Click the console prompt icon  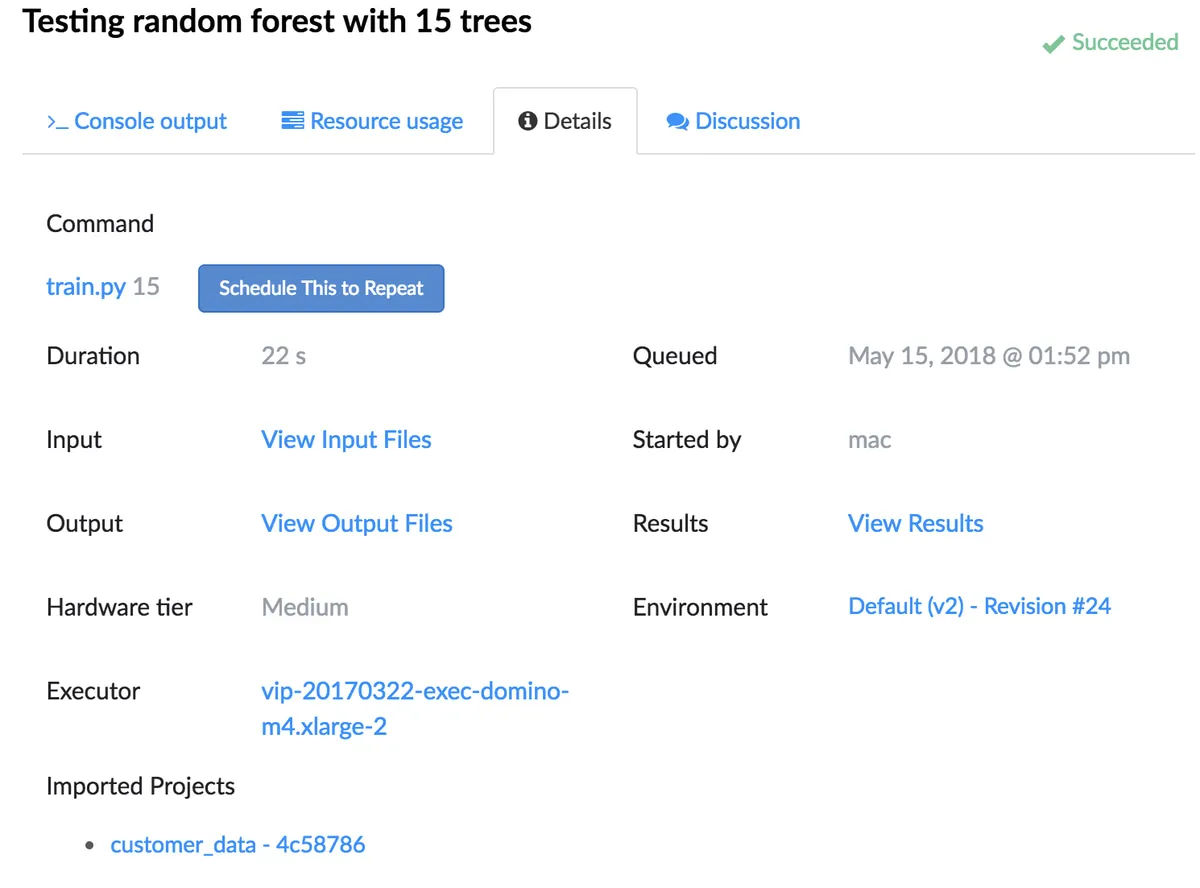click(x=57, y=122)
